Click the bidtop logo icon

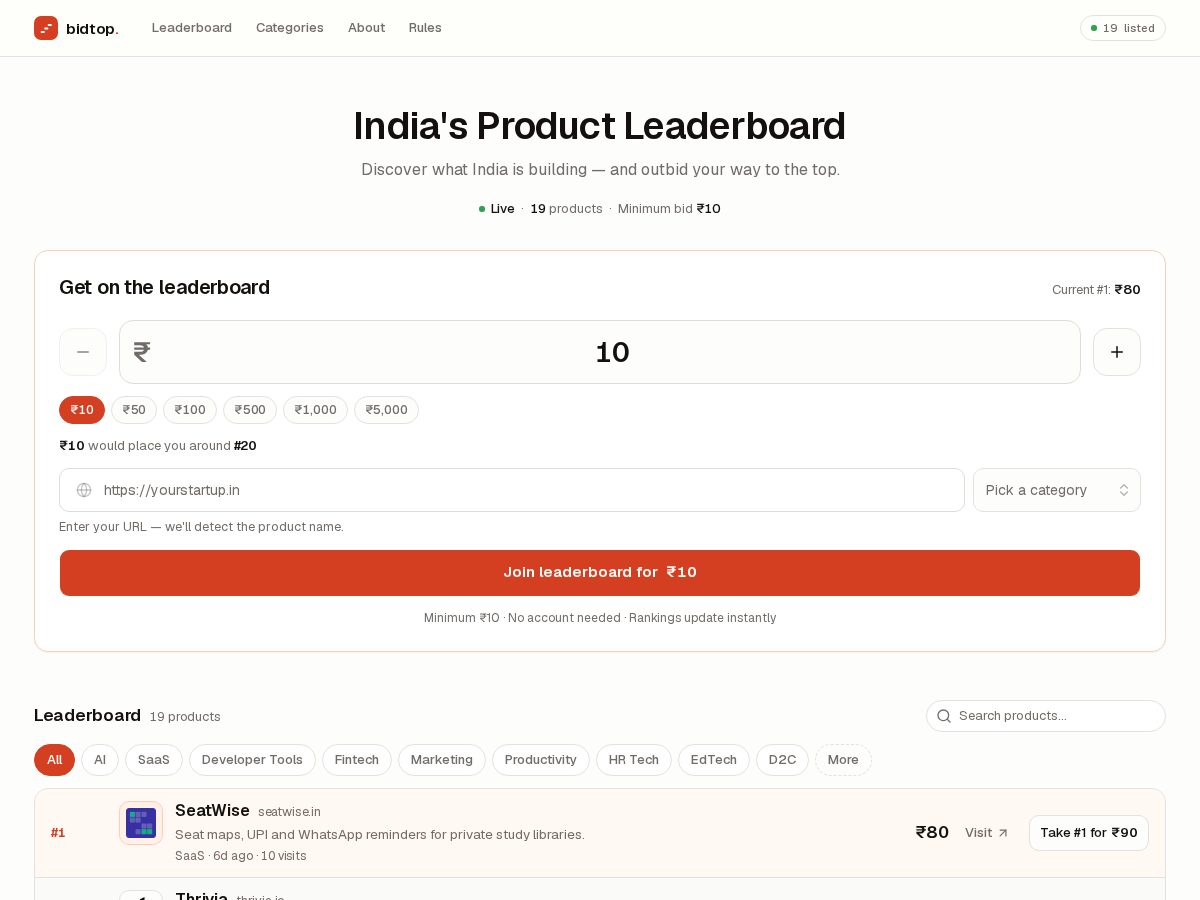pyautogui.click(x=46, y=28)
